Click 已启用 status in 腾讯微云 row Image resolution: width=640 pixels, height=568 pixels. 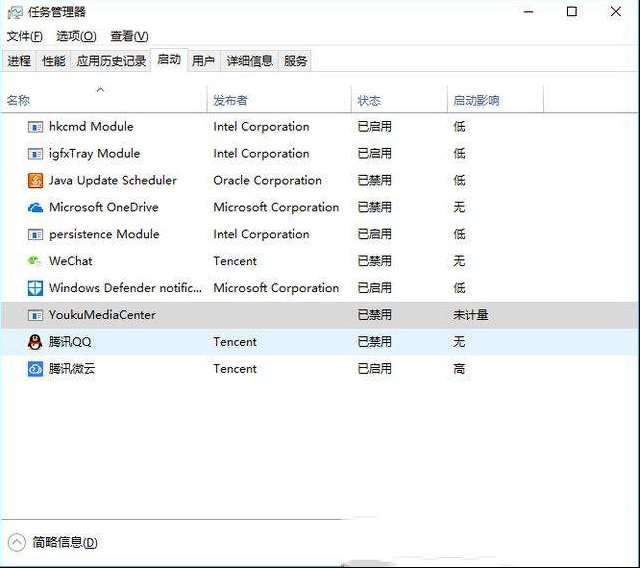(374, 369)
